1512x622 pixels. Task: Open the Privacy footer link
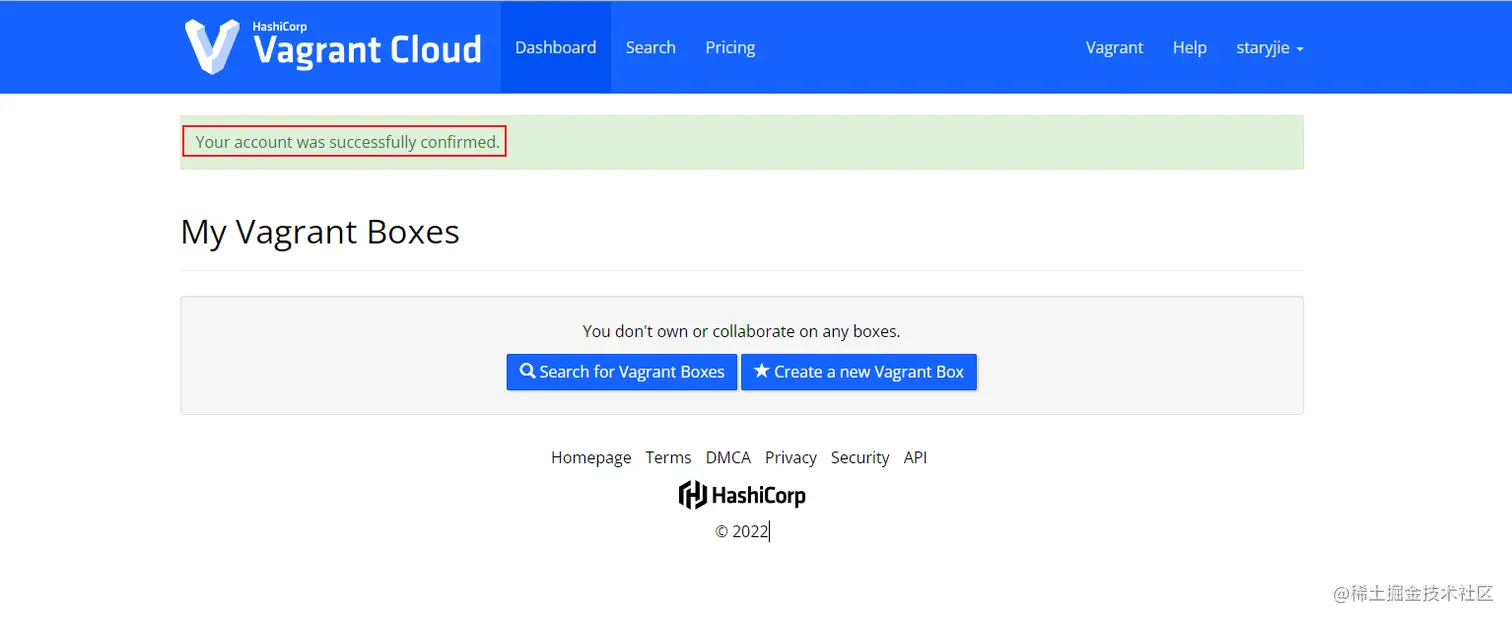coord(791,457)
